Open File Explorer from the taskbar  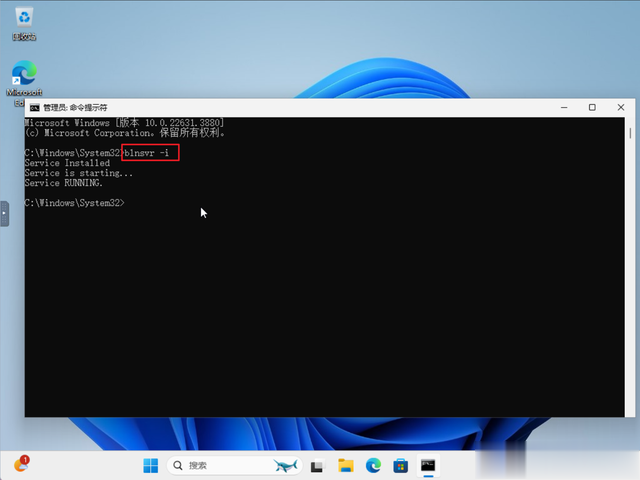(x=345, y=466)
